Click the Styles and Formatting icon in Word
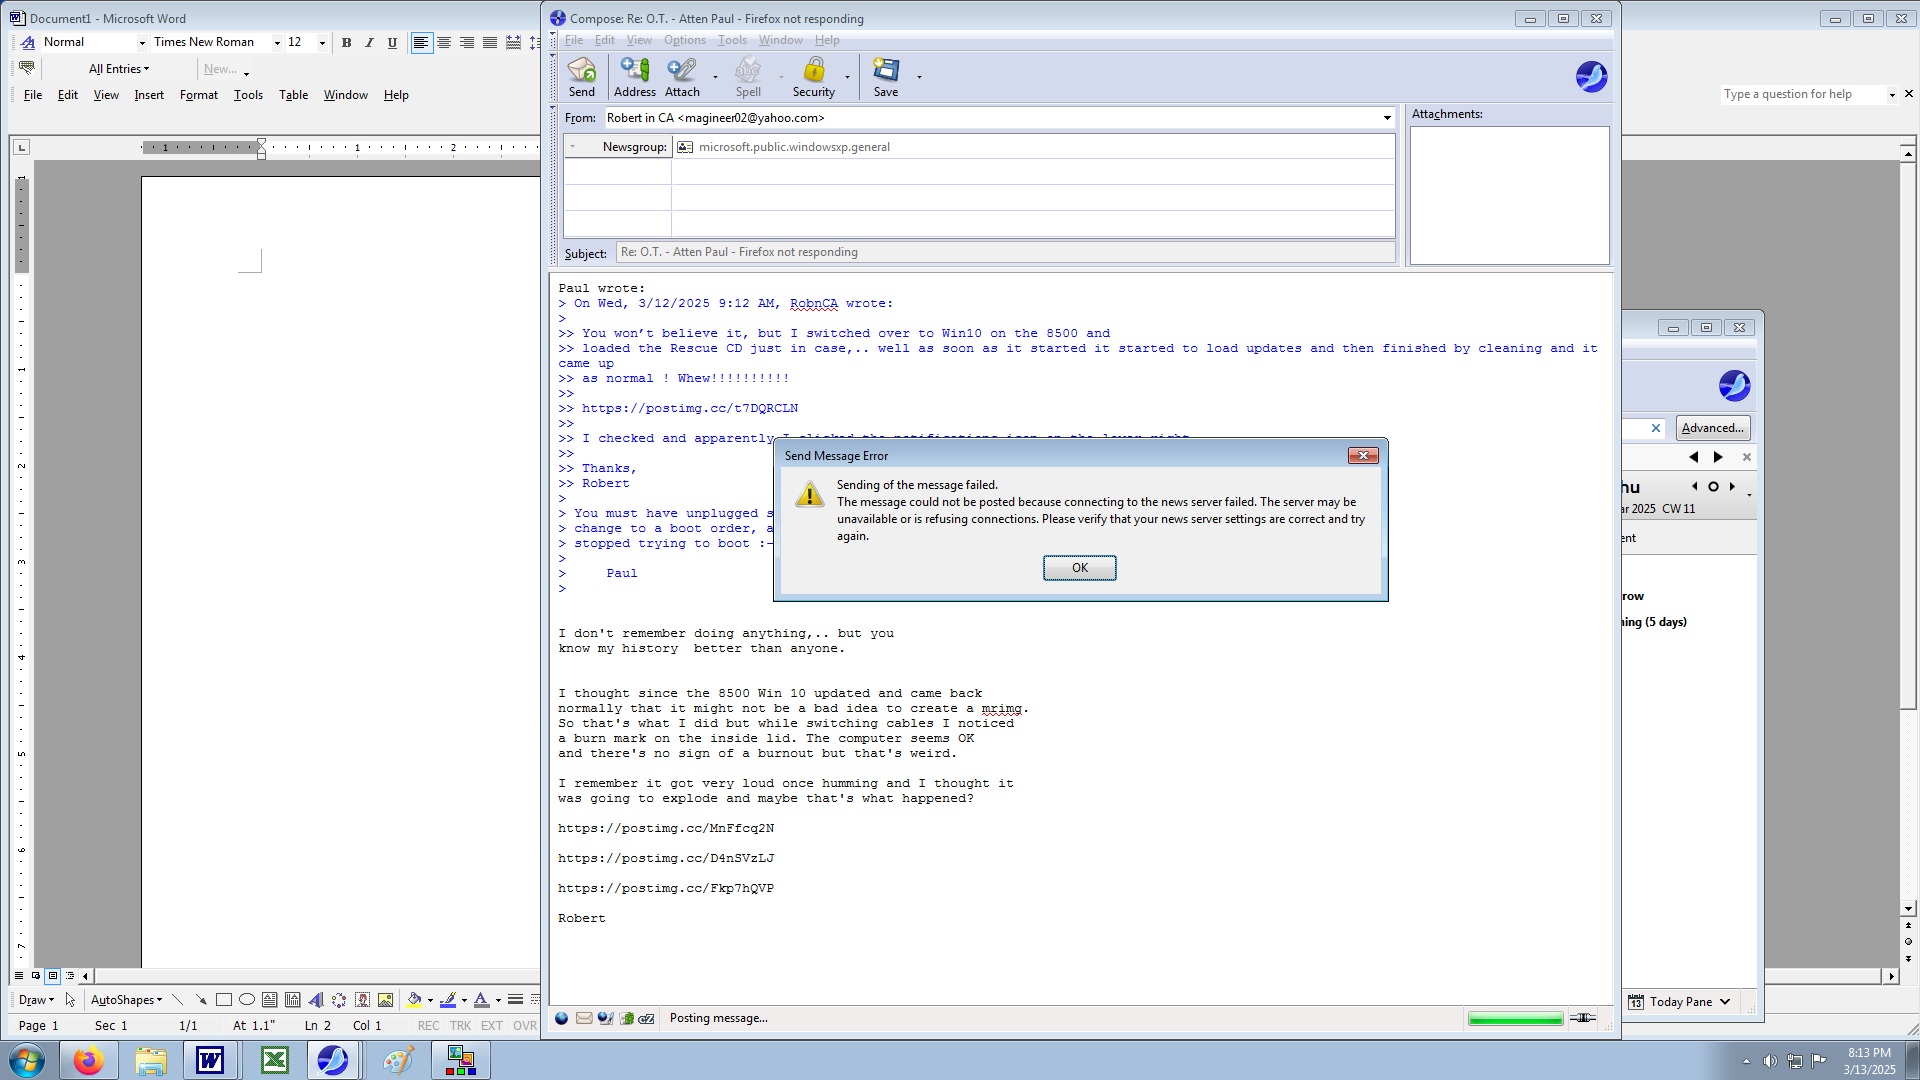The width and height of the screenshot is (1920, 1080). pyautogui.click(x=27, y=42)
